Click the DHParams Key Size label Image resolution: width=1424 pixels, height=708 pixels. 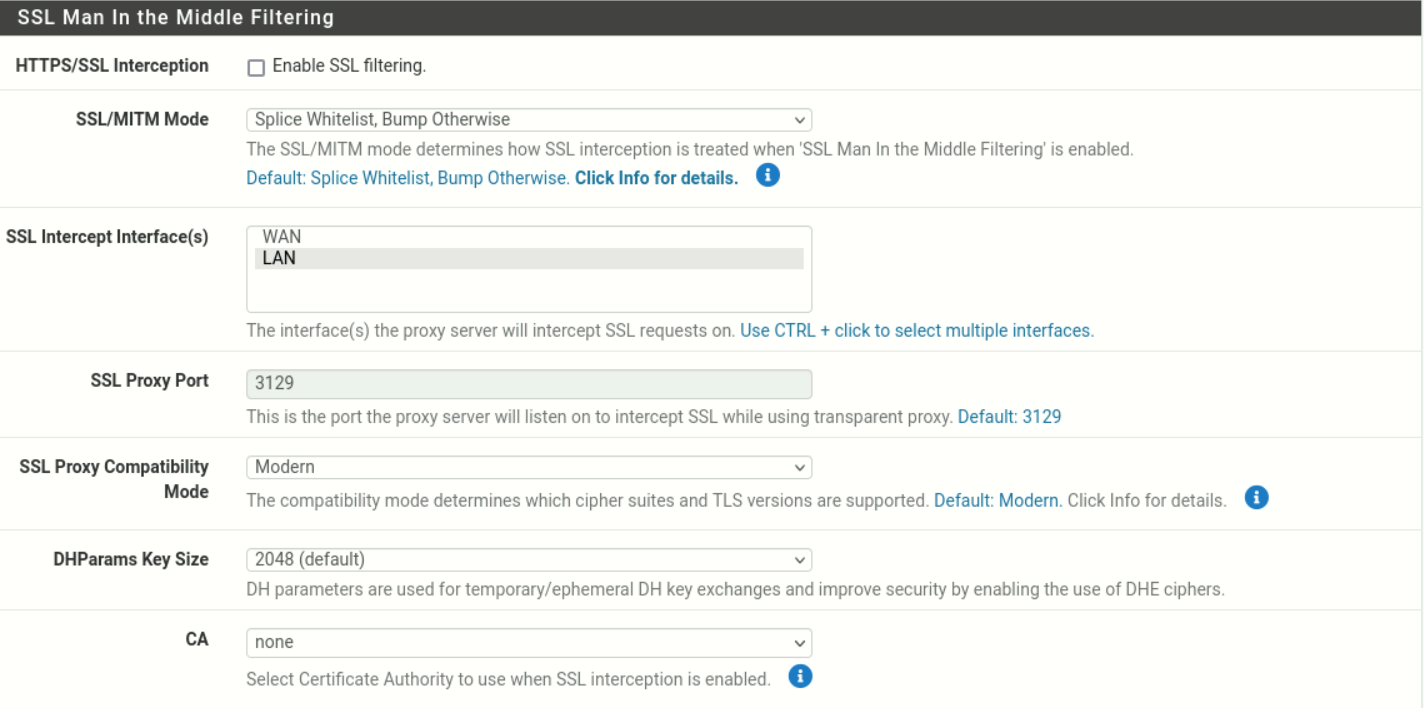pos(130,559)
